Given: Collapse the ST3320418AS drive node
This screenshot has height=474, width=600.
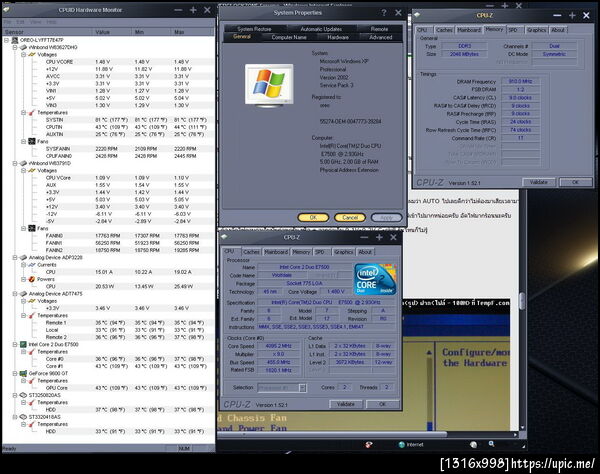Looking at the screenshot, I should point(15,417).
